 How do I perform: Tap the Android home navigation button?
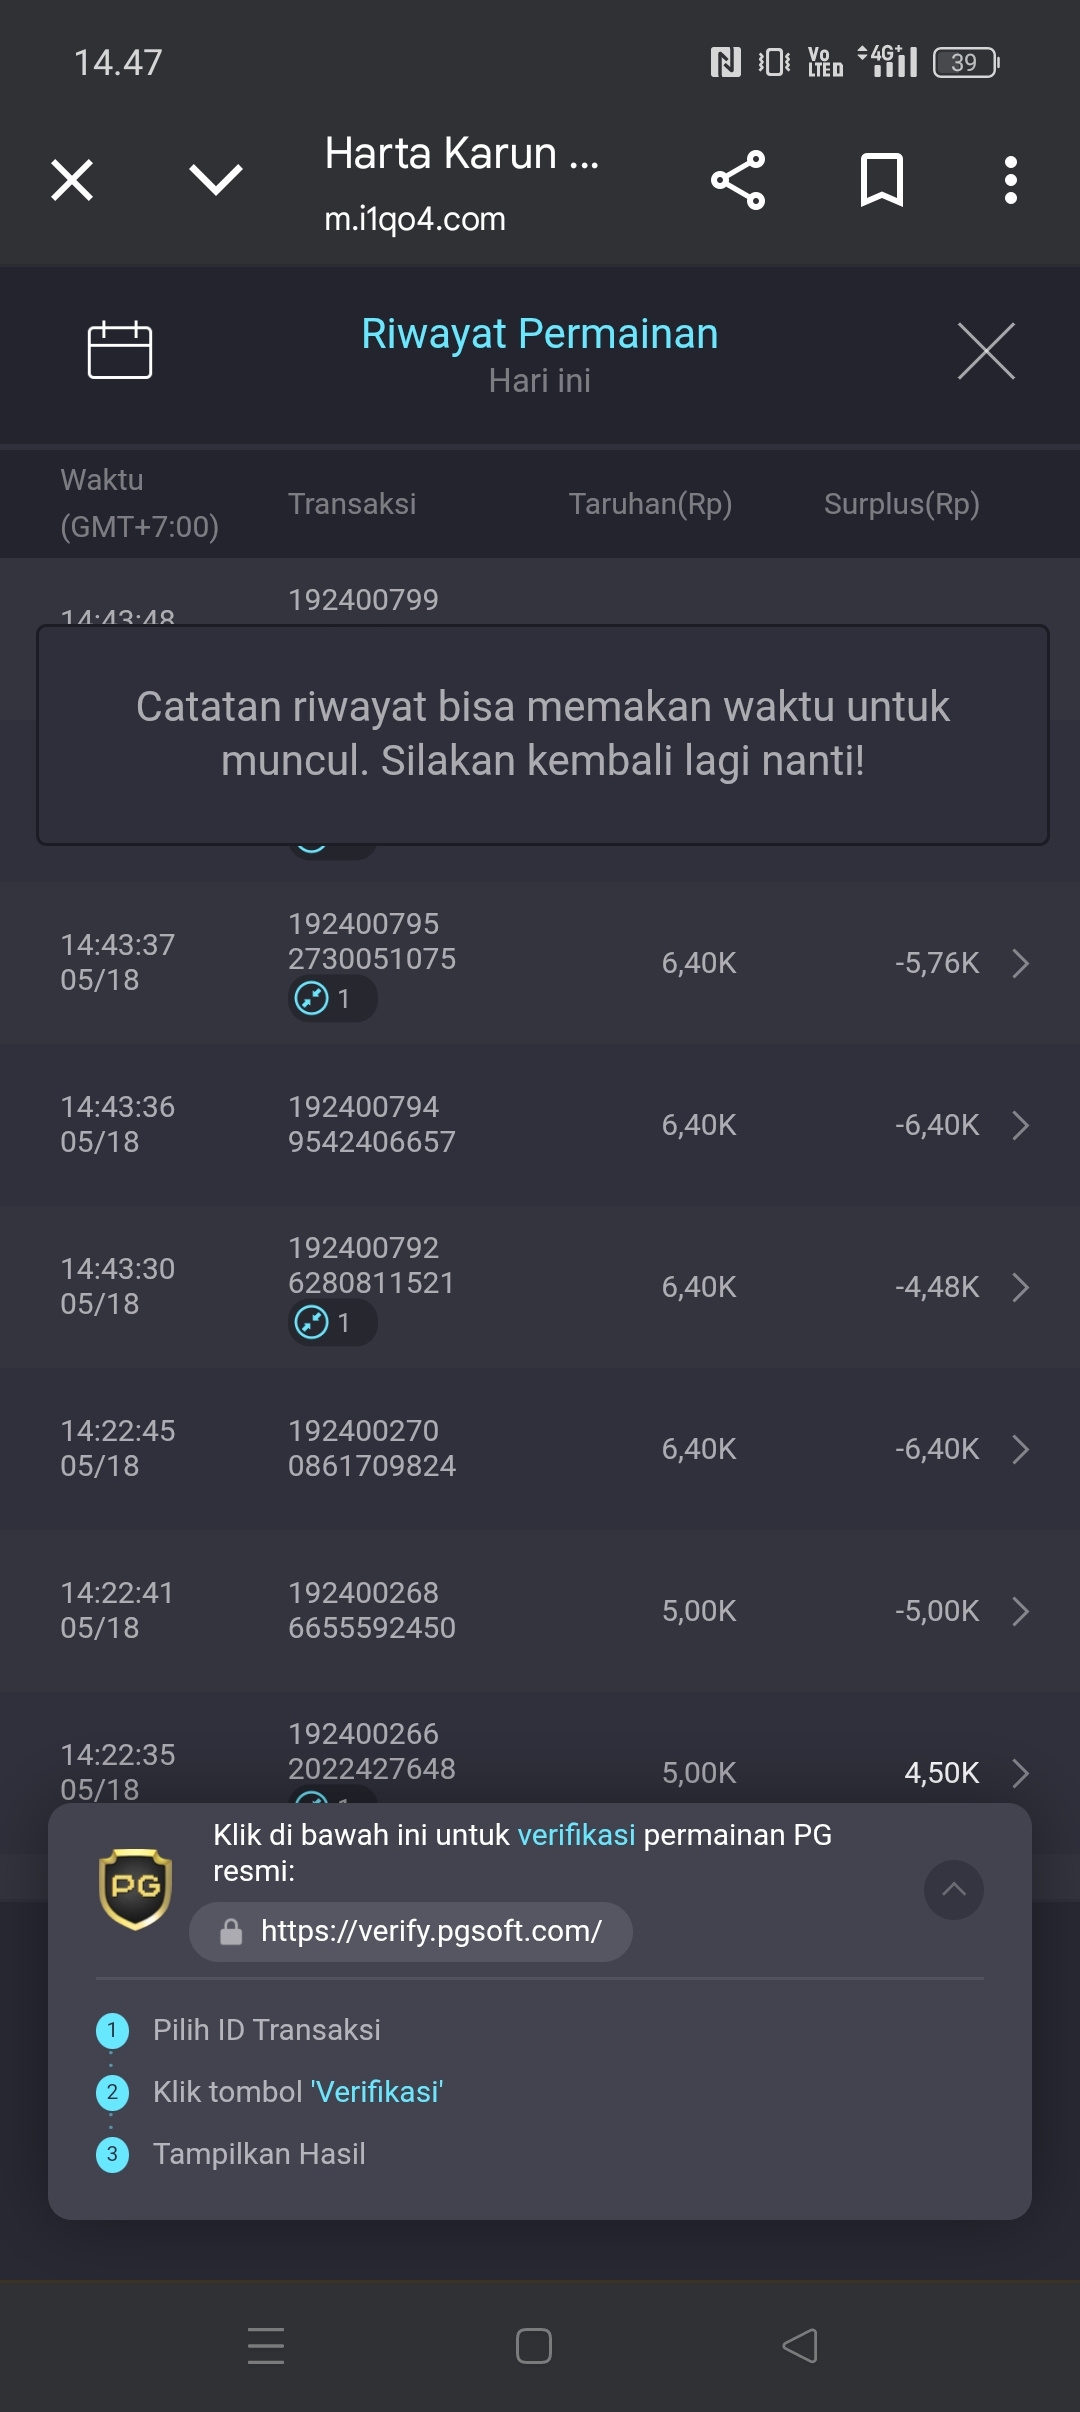click(534, 2346)
